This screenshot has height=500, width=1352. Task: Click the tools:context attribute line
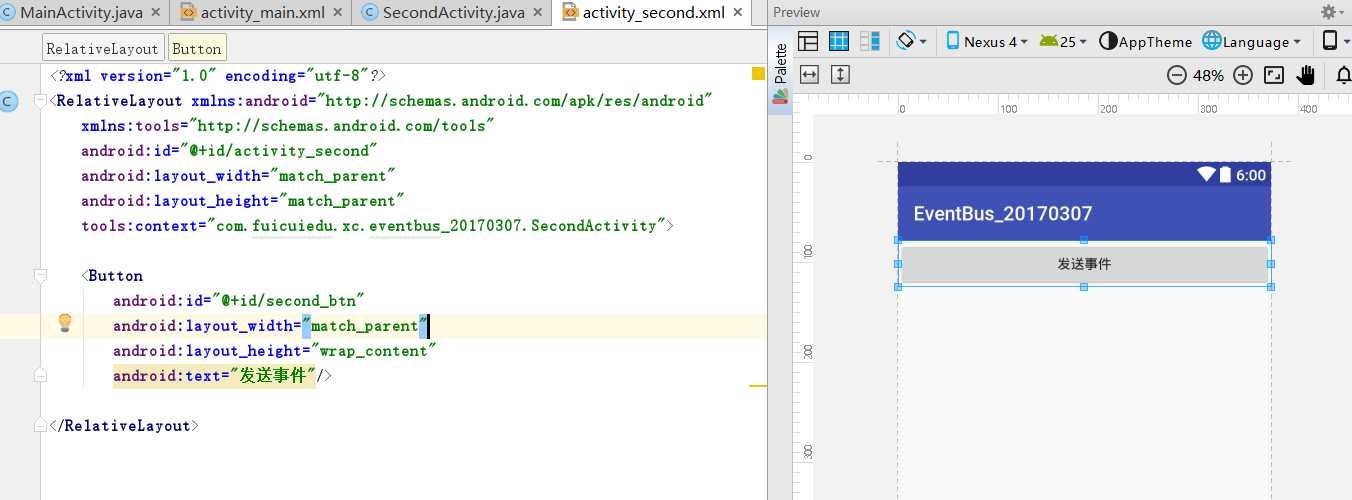pyautogui.click(x=378, y=225)
